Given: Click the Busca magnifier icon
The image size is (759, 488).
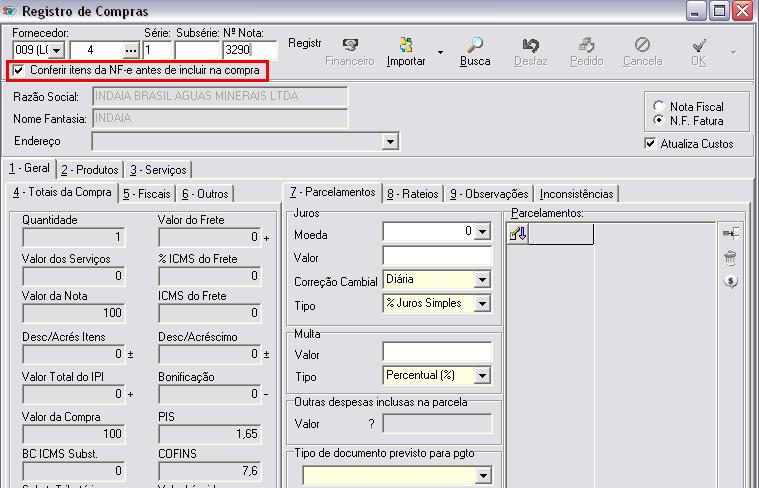Looking at the screenshot, I should point(475,47).
